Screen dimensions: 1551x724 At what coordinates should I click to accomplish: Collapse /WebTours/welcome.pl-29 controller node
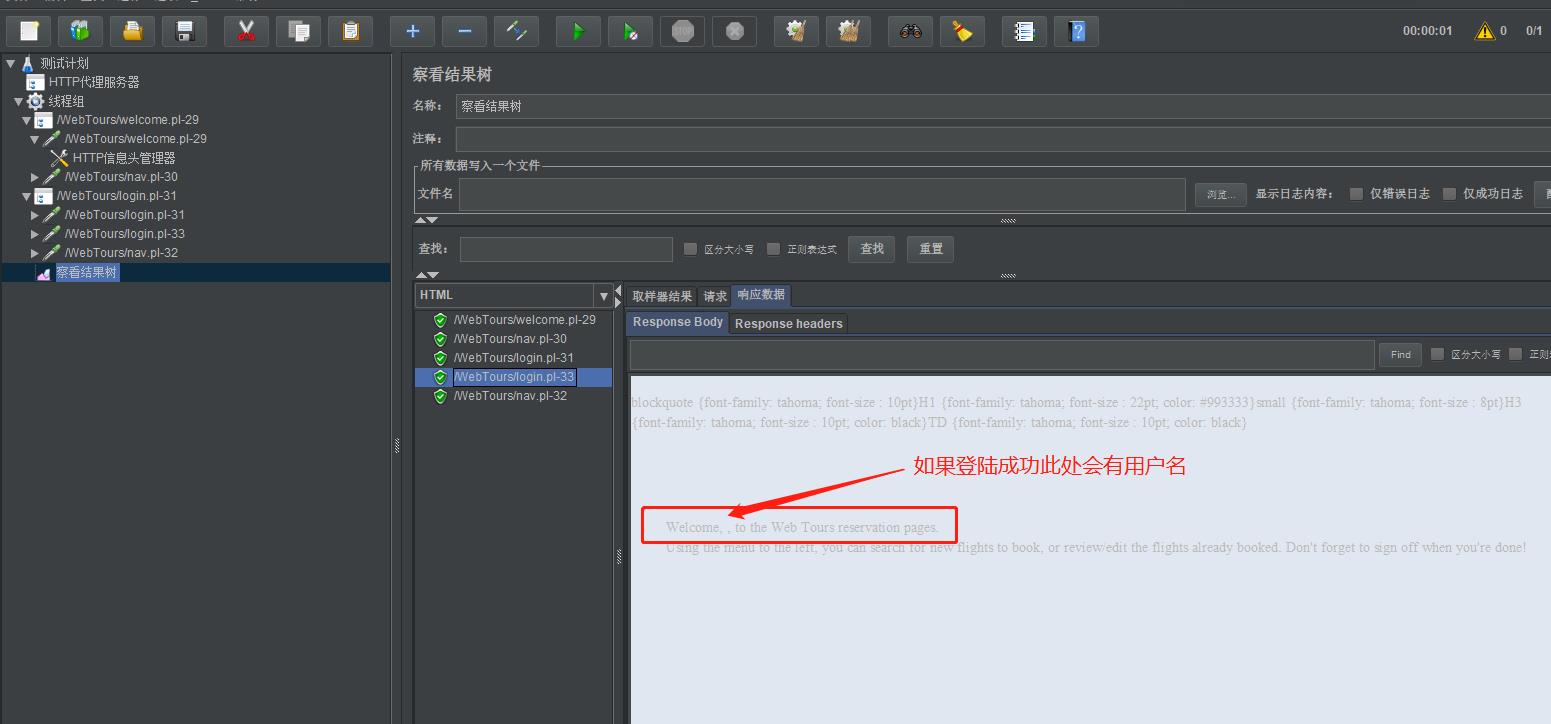point(27,120)
